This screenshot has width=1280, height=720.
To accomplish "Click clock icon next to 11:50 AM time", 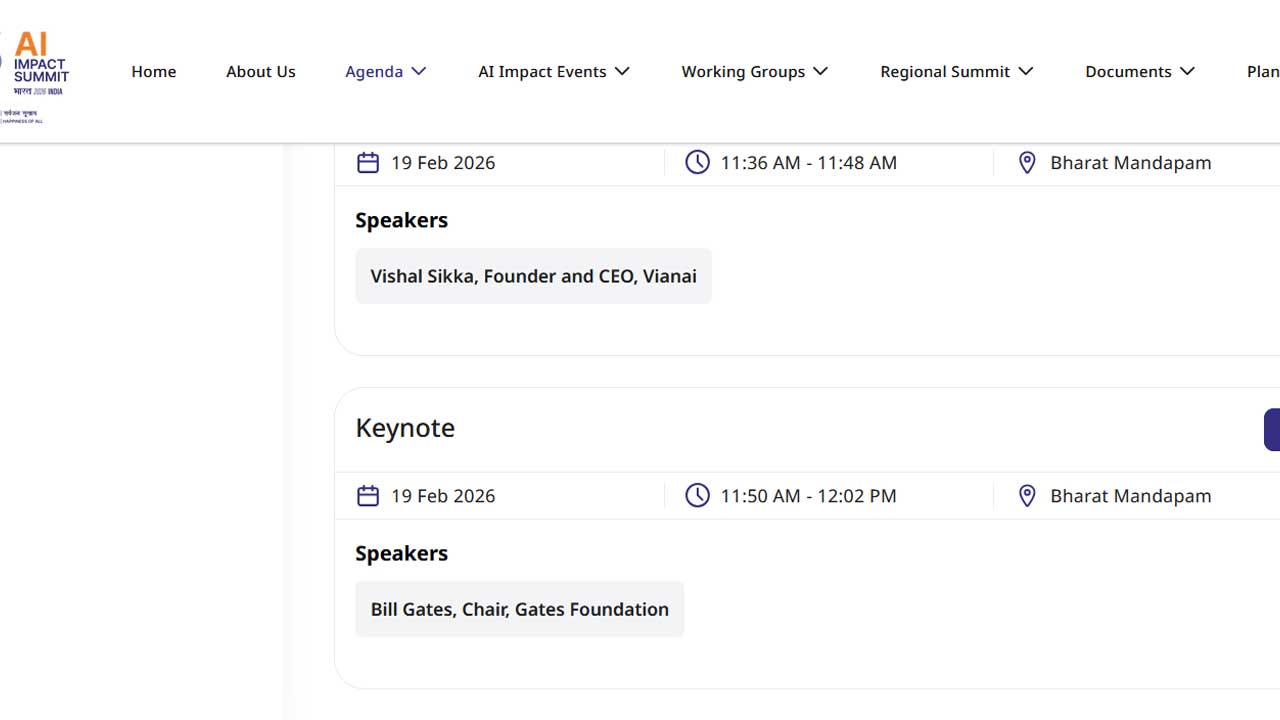I will [697, 495].
